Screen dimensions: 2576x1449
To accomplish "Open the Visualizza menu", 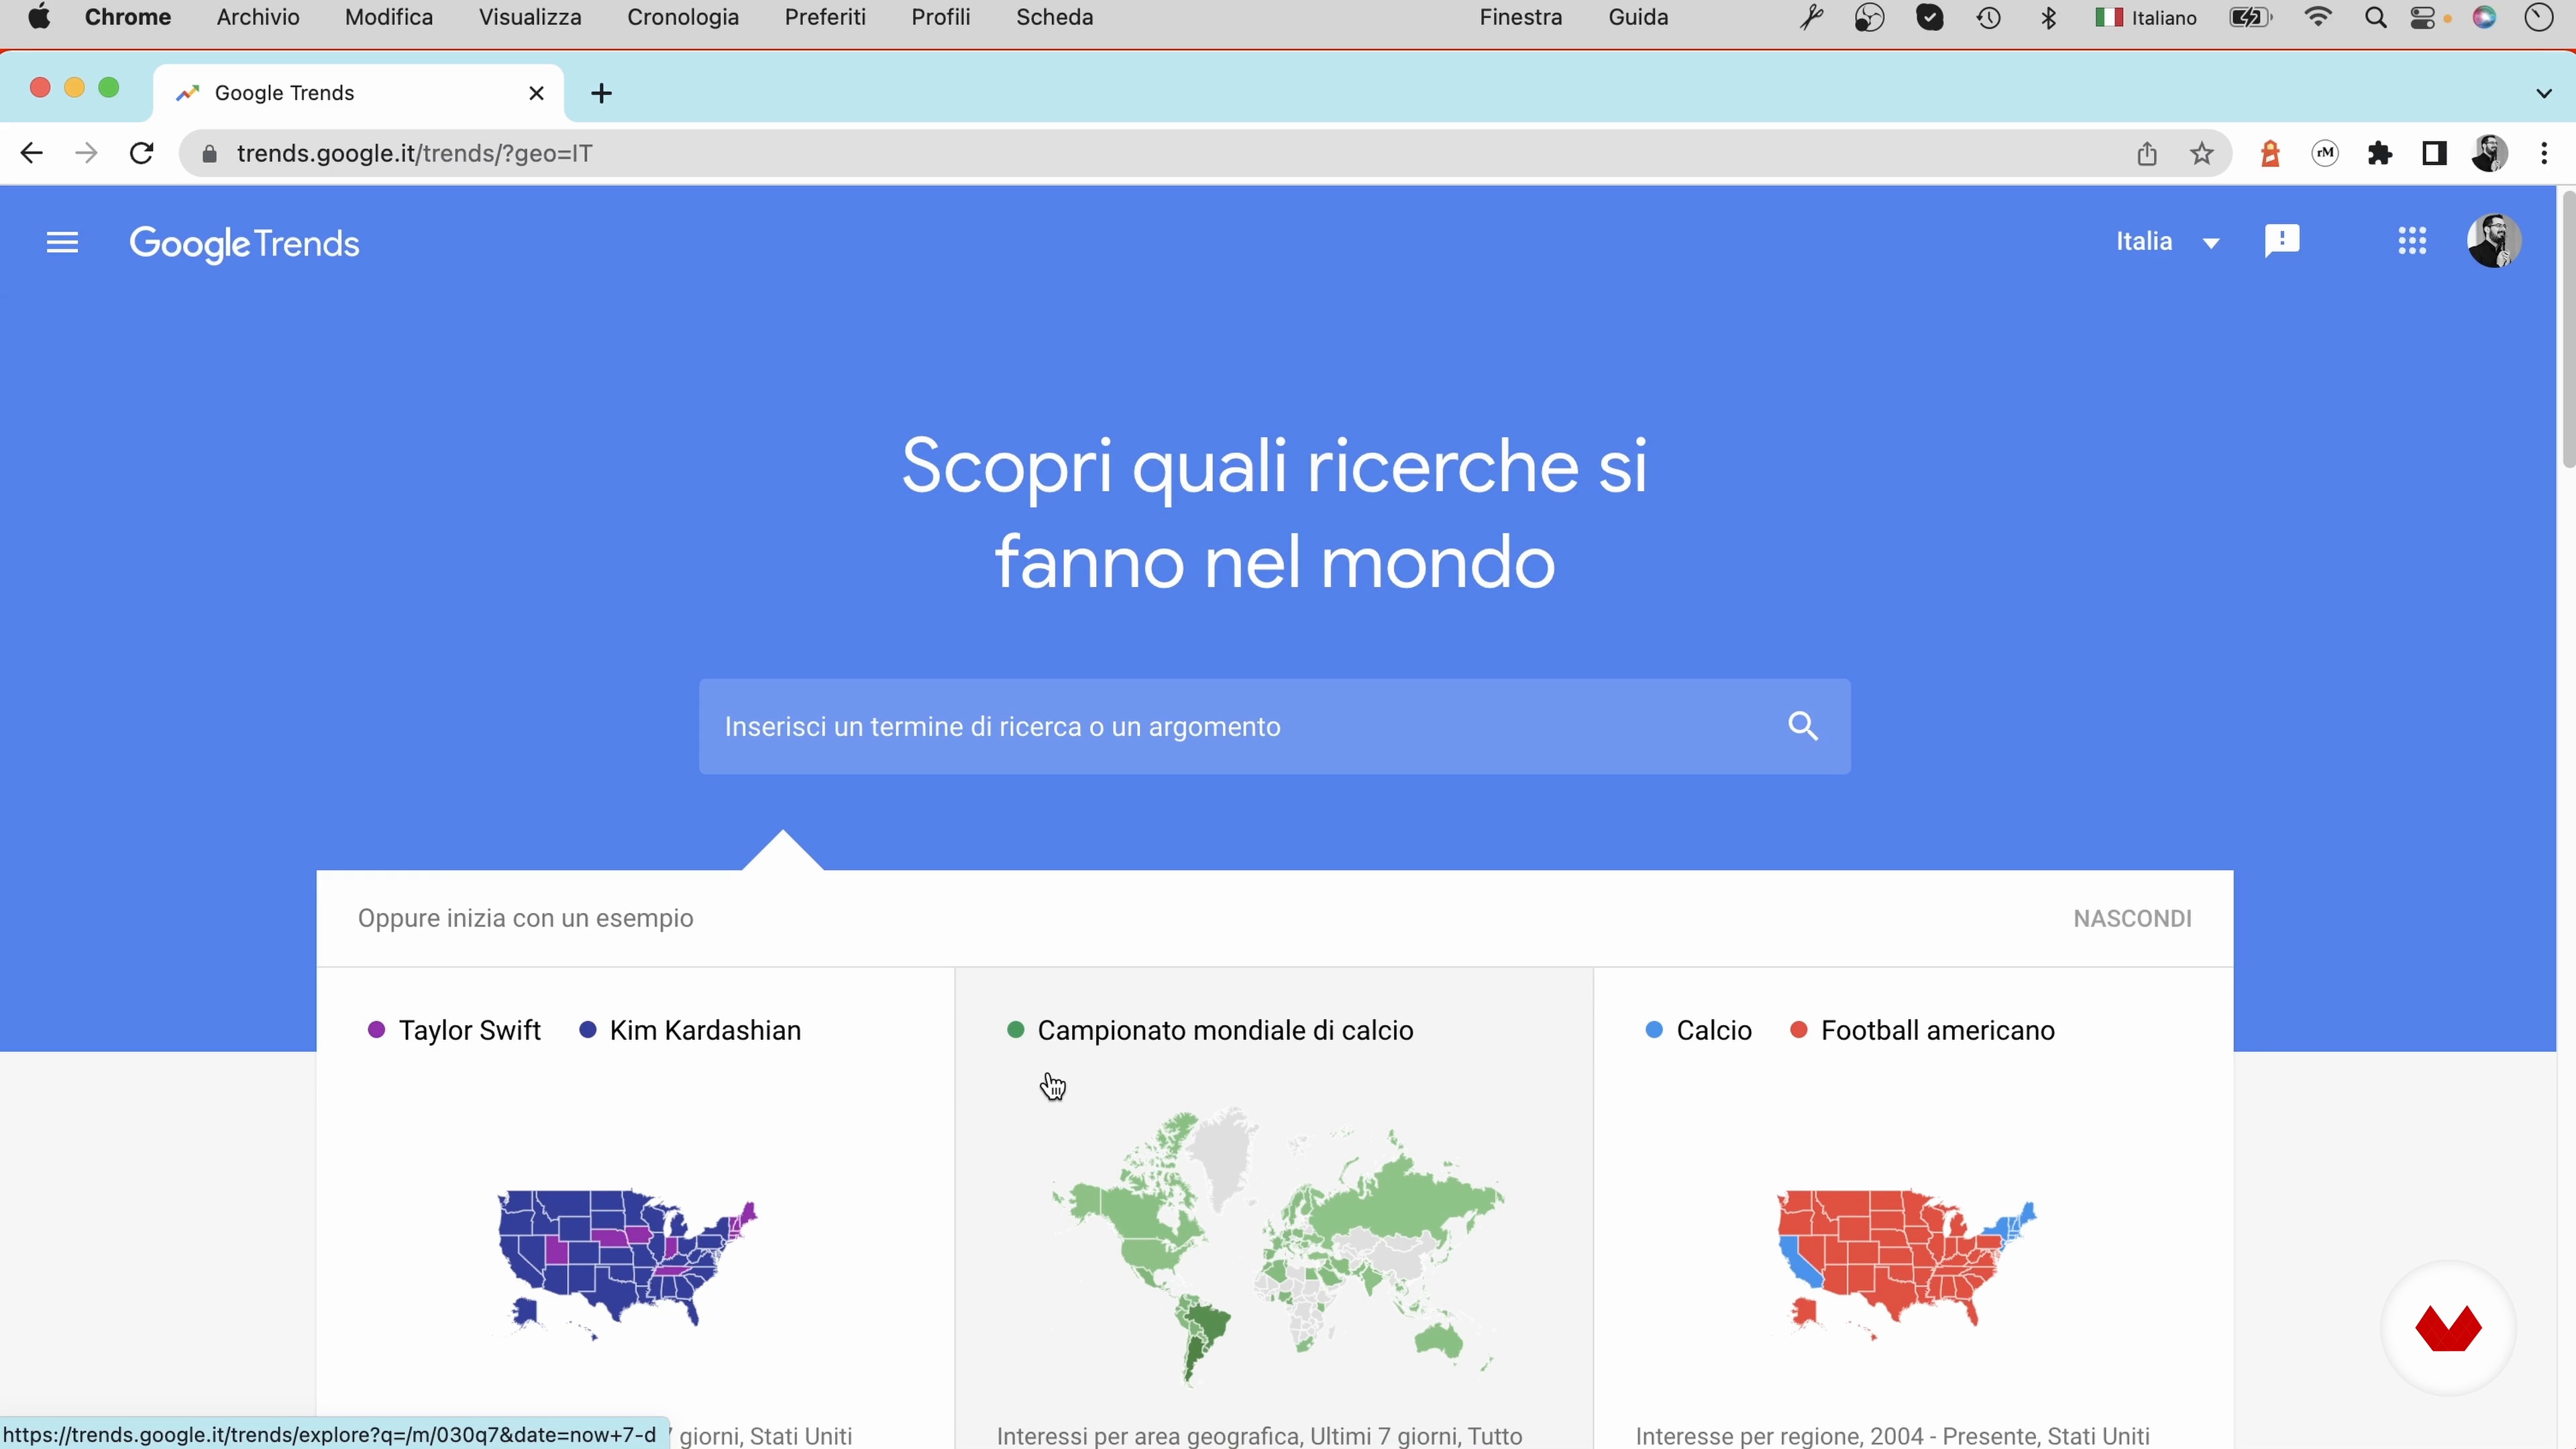I will coord(530,17).
